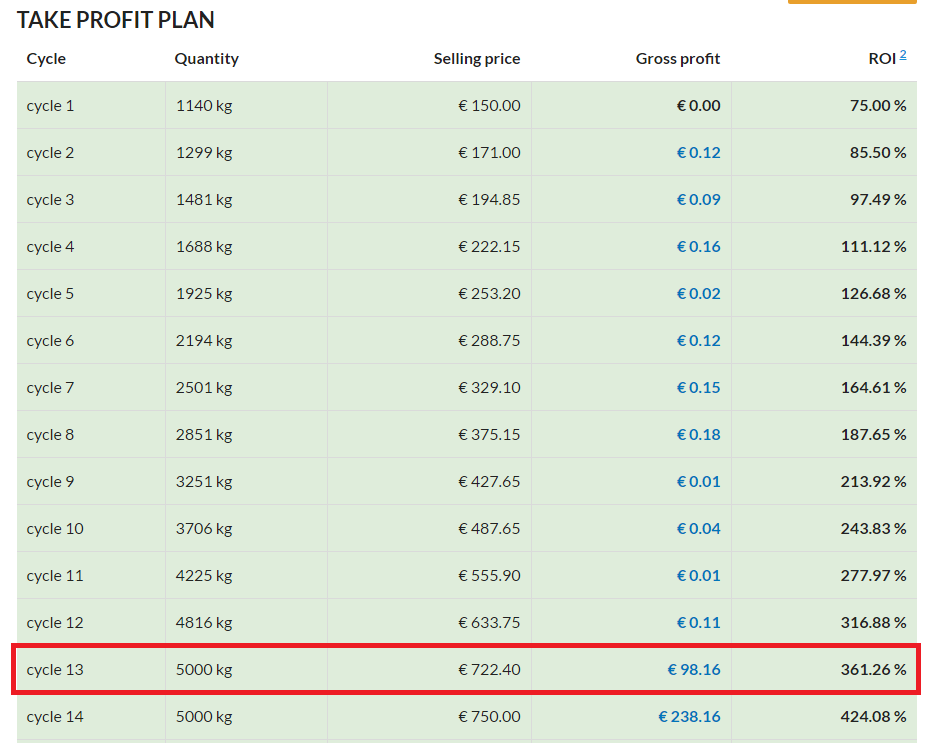Select the cycle 1 row label
Image resolution: width=929 pixels, height=743 pixels.
(x=50, y=106)
